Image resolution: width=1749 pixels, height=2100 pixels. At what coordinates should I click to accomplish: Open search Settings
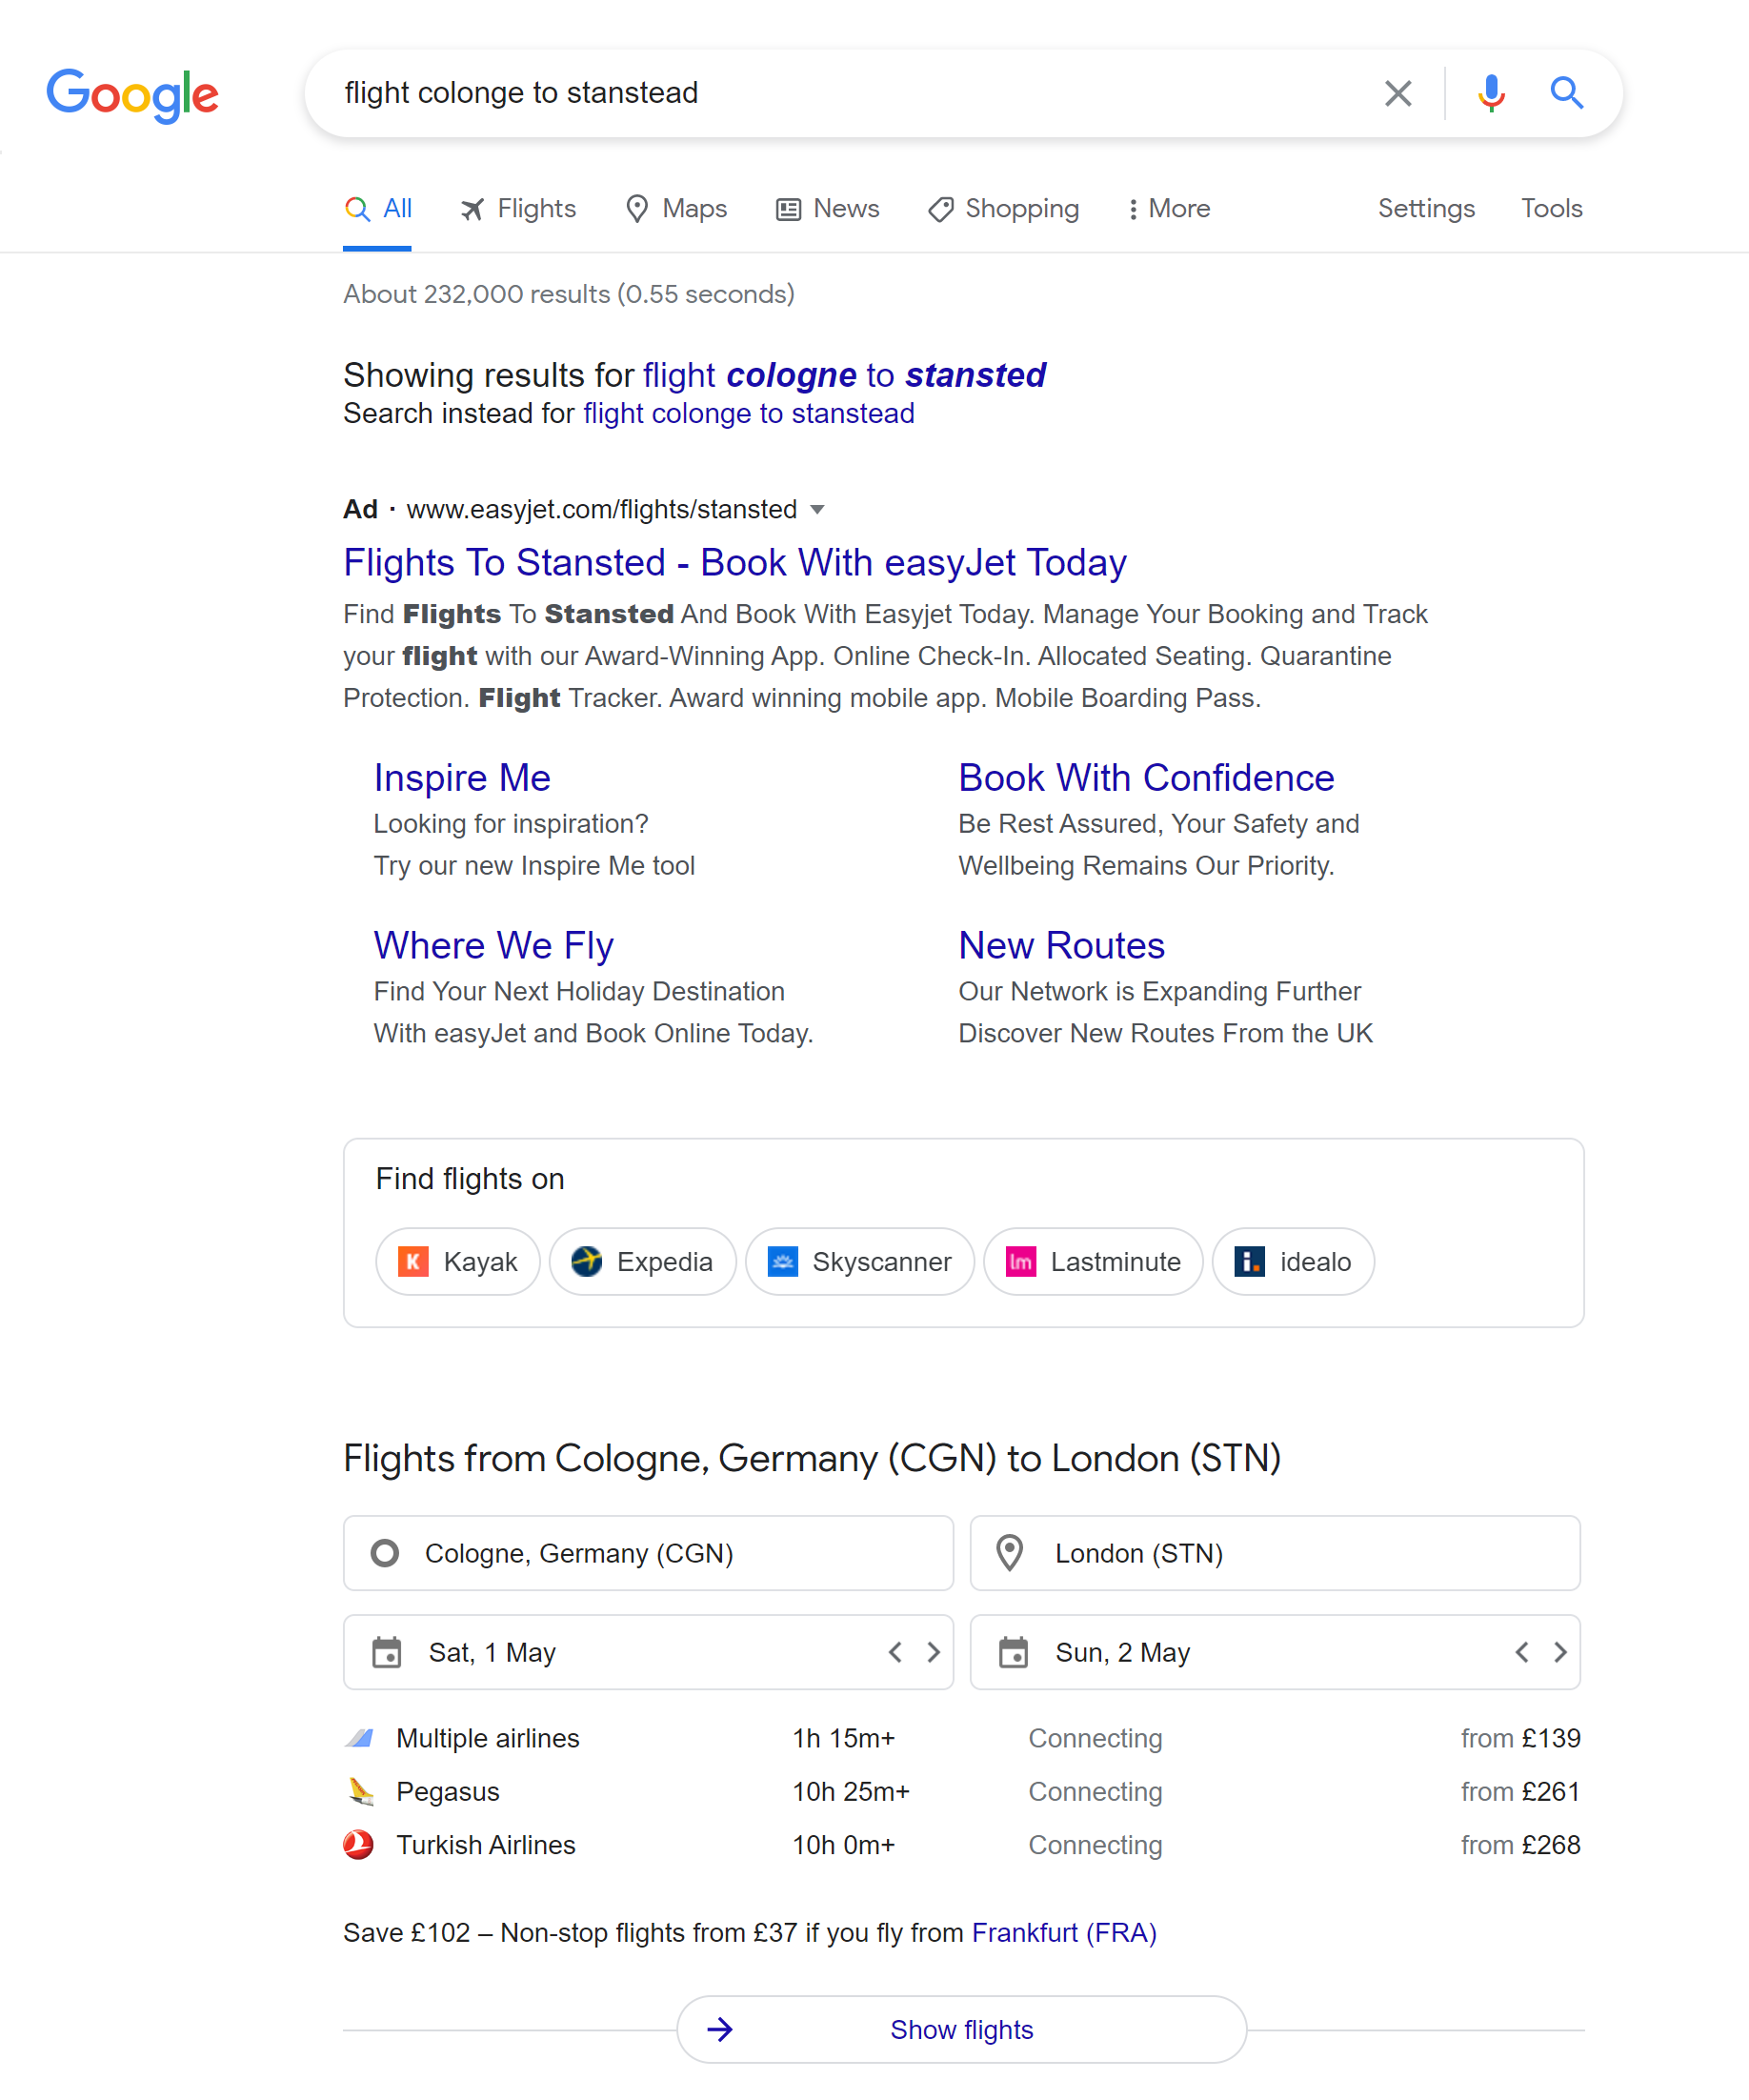click(x=1426, y=209)
